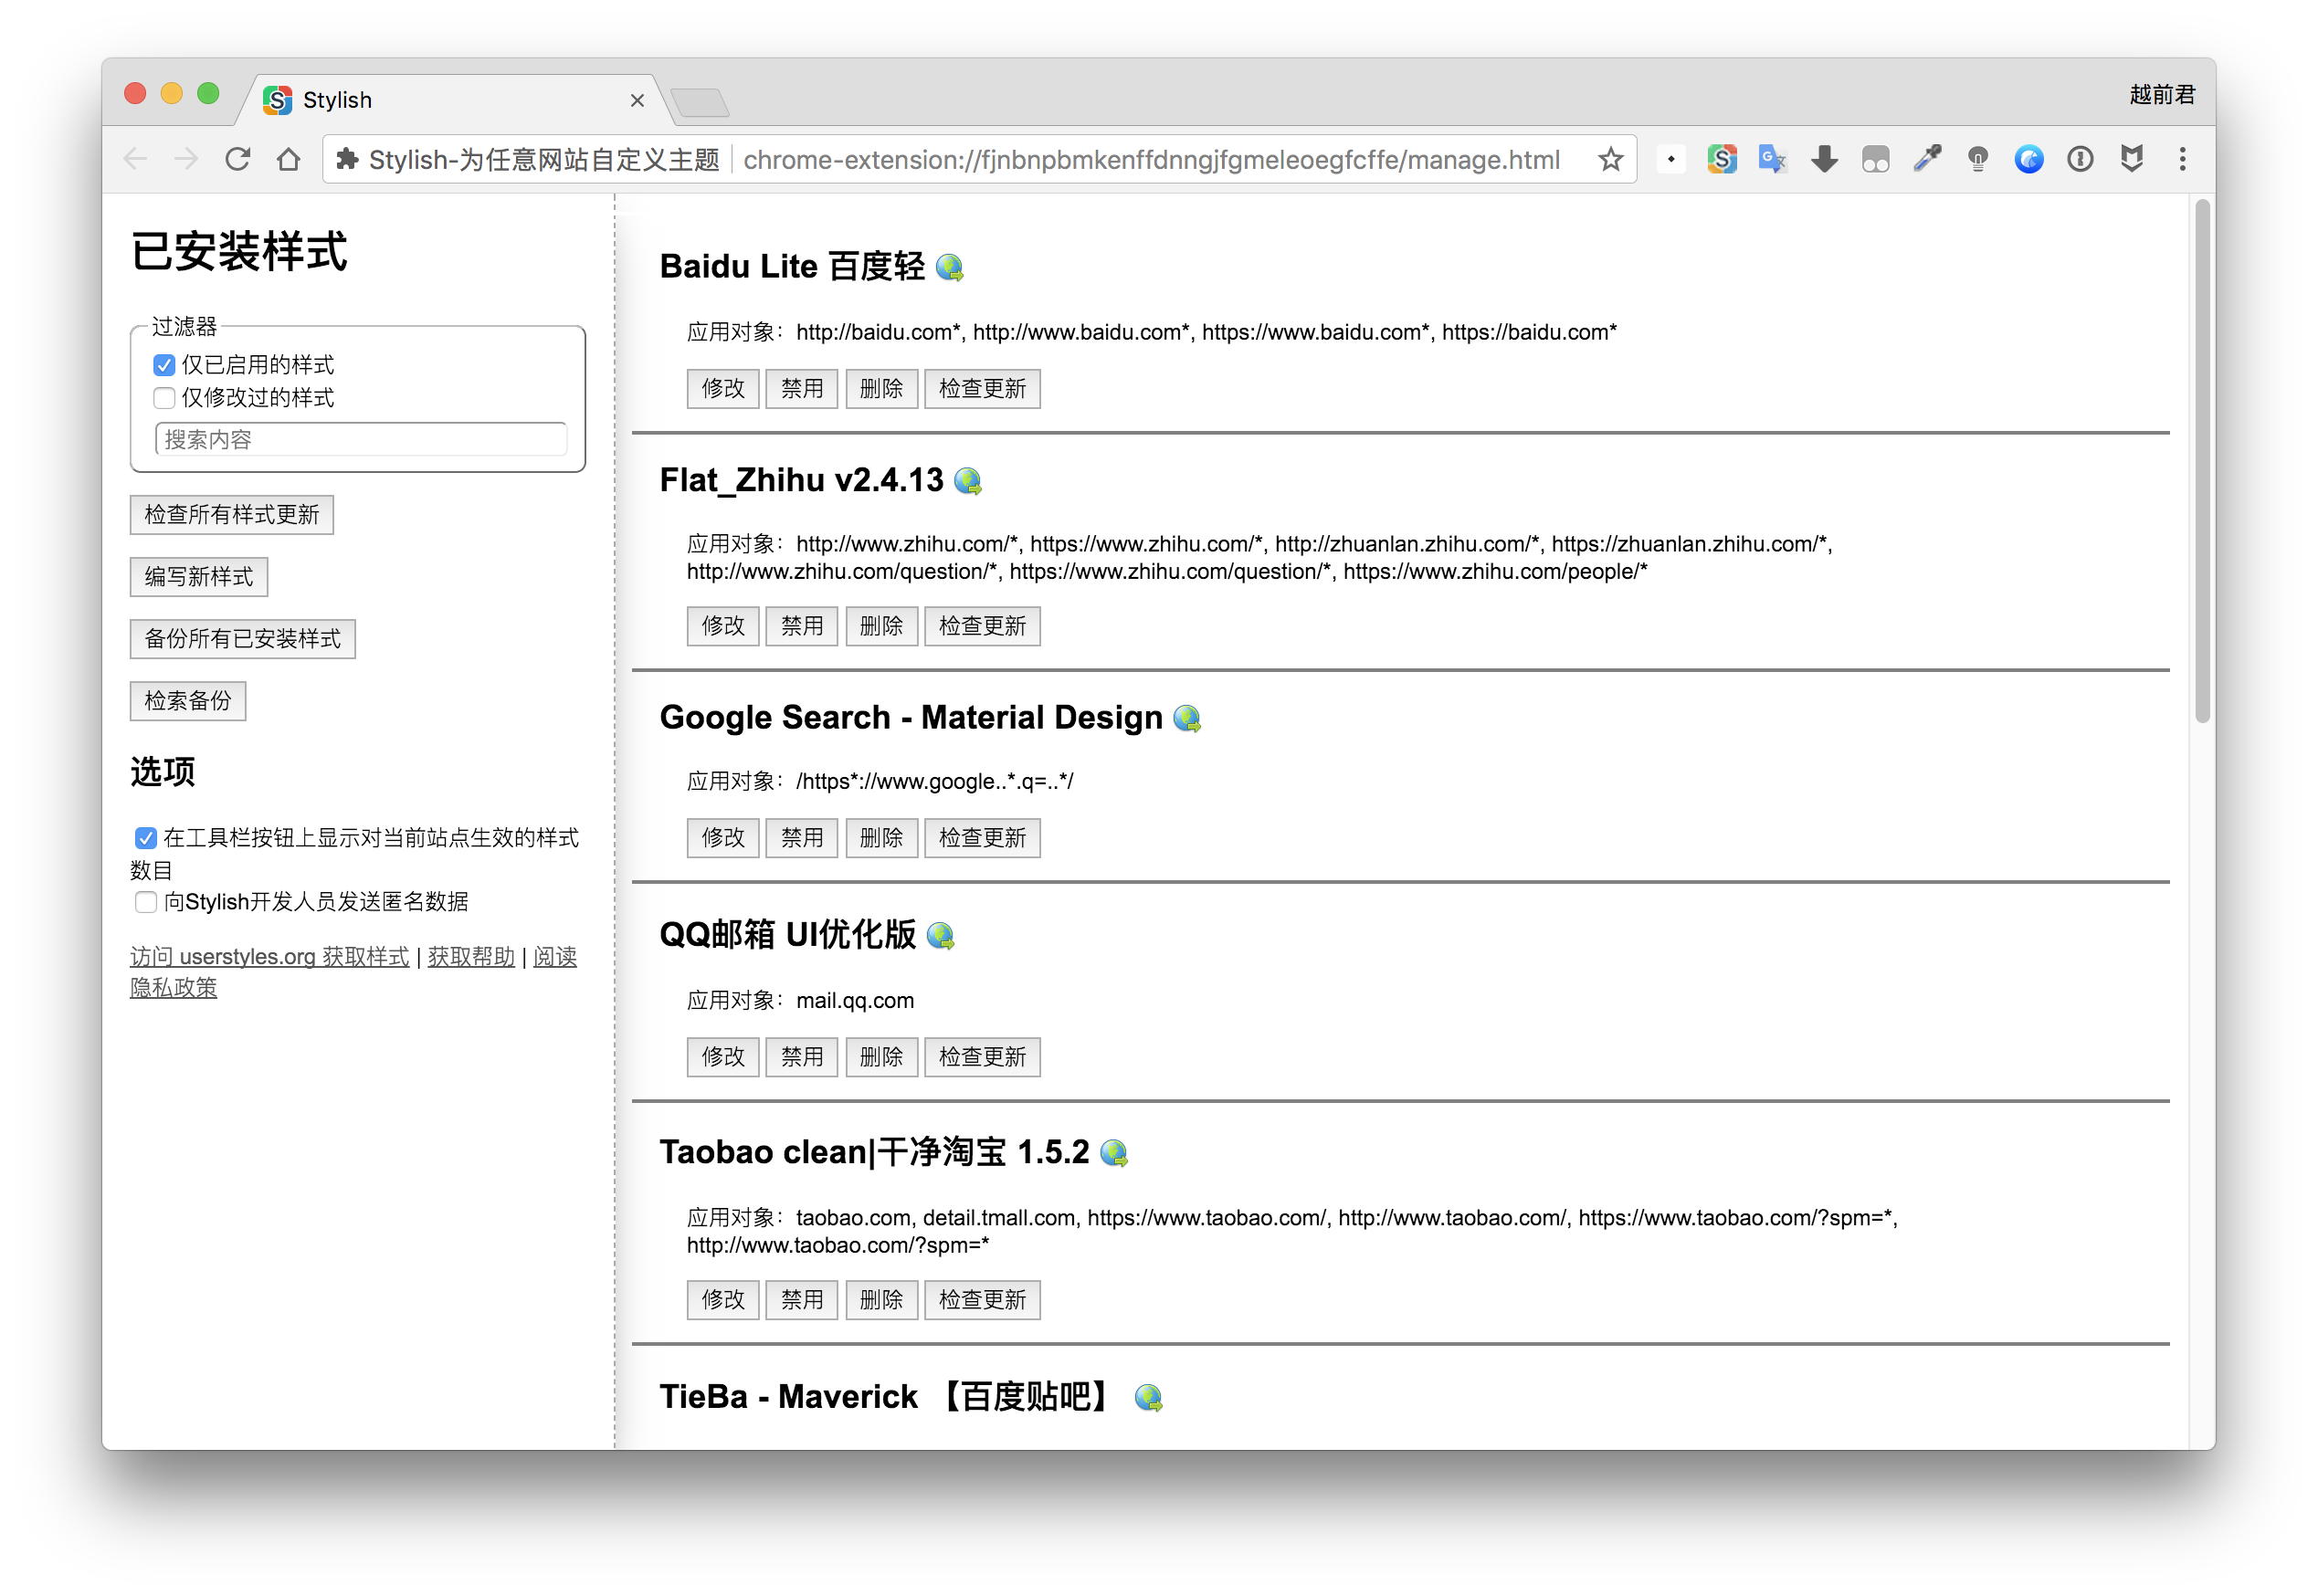Toggle 向Stylish开发人员发送匿名数据 checkbox
Viewport: 2318px width, 1596px height.
coord(144,900)
